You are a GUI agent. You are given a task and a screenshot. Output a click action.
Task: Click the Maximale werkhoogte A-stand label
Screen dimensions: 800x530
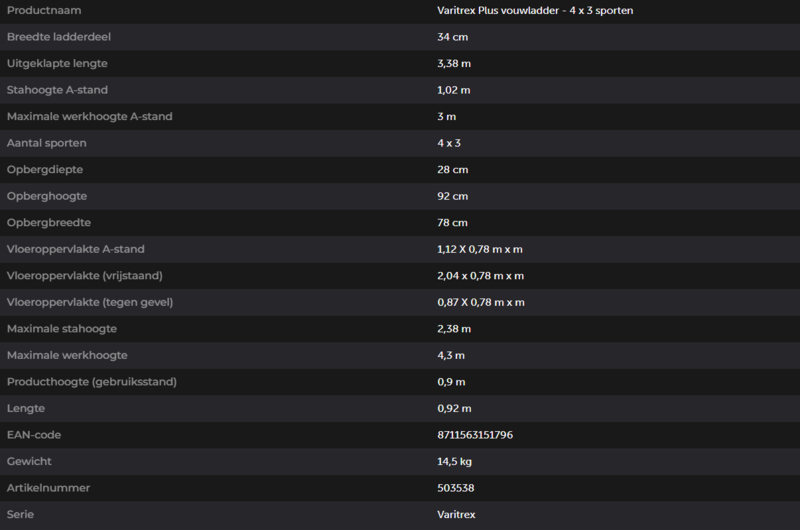click(x=90, y=116)
